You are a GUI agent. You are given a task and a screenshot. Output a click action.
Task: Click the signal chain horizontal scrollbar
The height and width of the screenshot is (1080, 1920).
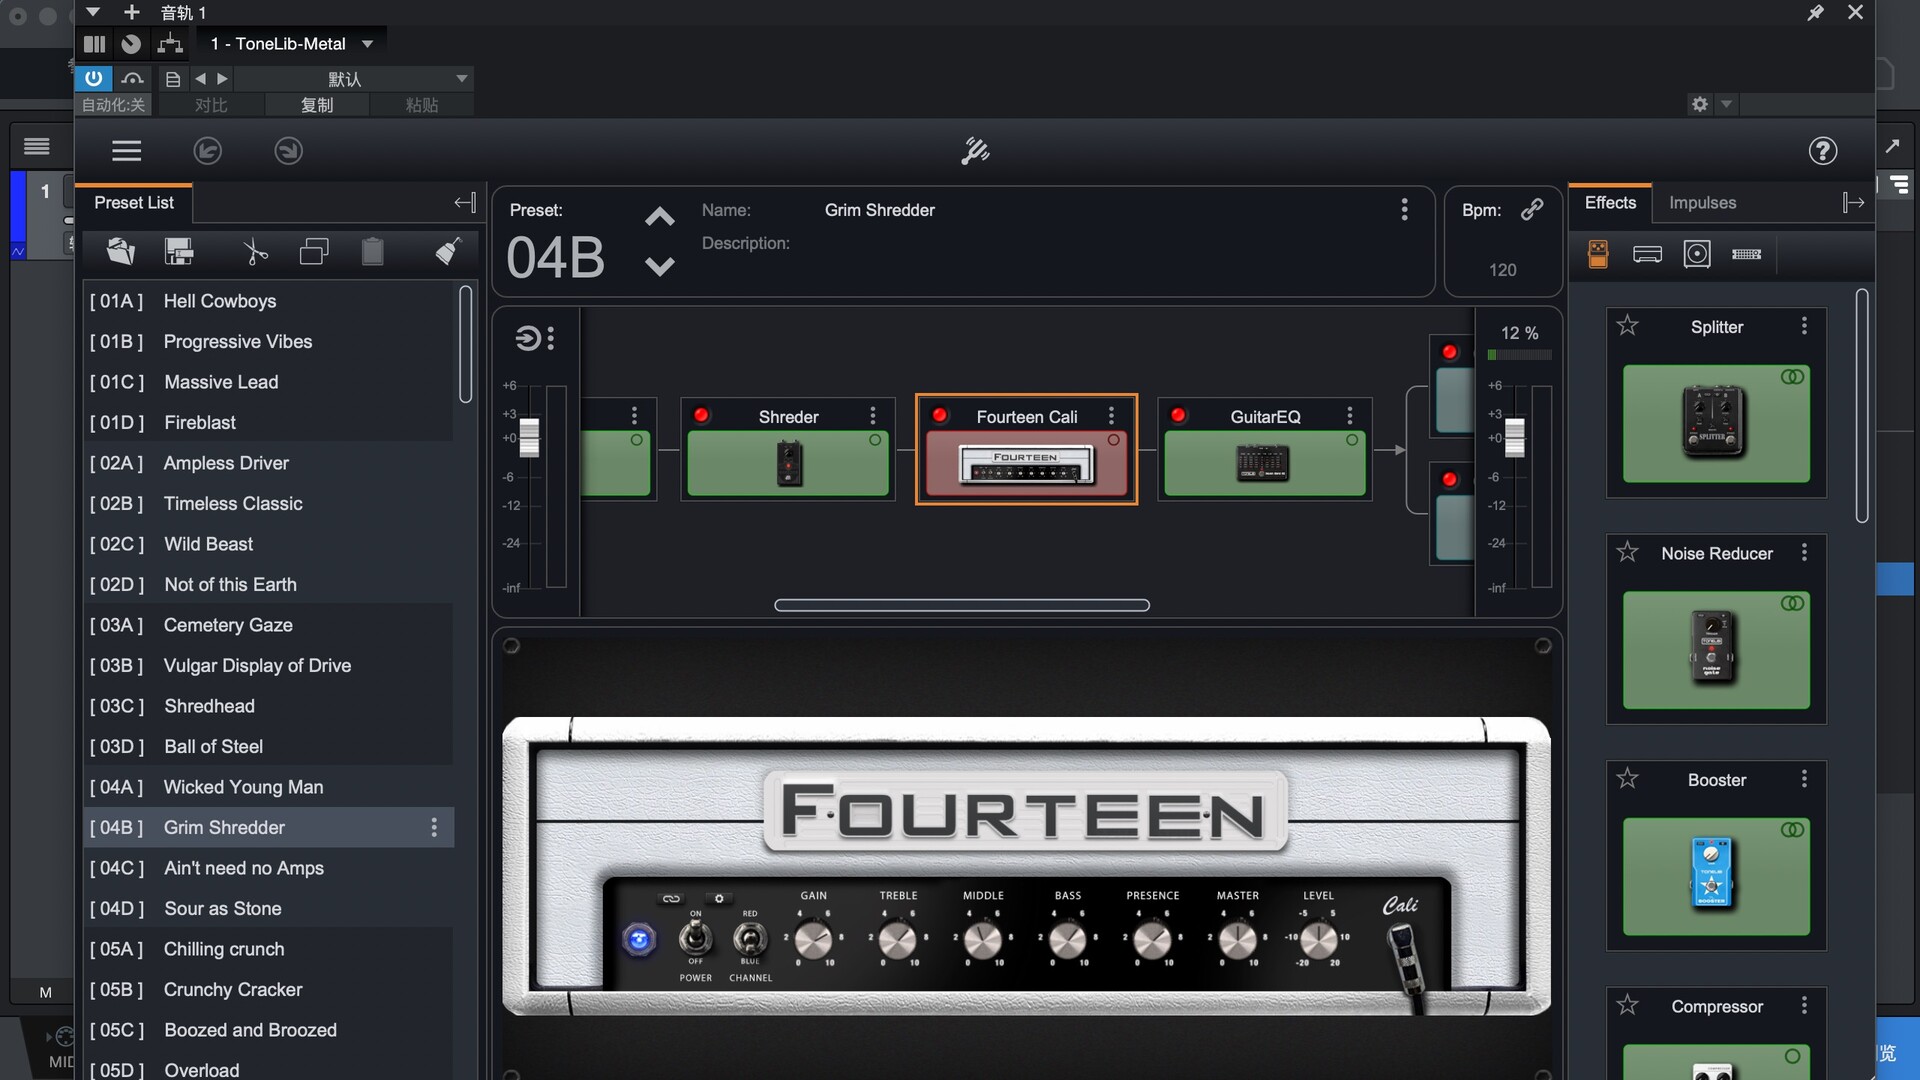tap(962, 605)
